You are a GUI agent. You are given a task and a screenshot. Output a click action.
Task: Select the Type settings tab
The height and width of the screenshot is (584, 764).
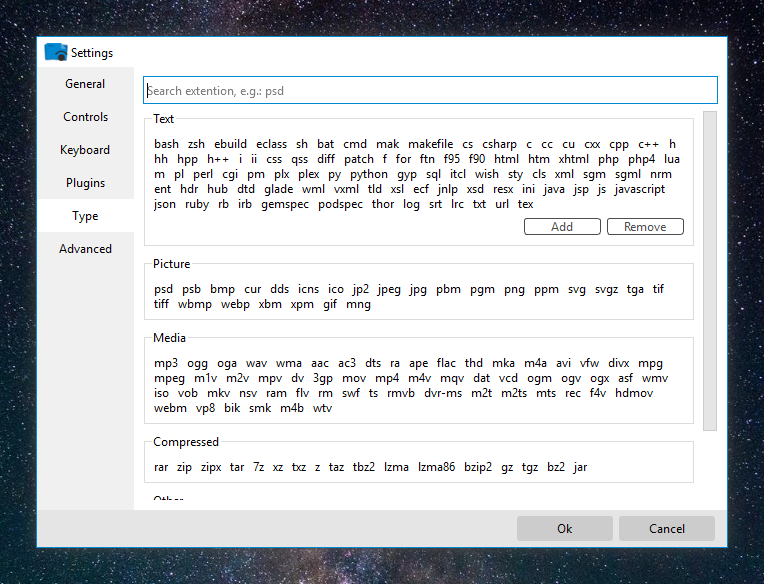pos(85,216)
